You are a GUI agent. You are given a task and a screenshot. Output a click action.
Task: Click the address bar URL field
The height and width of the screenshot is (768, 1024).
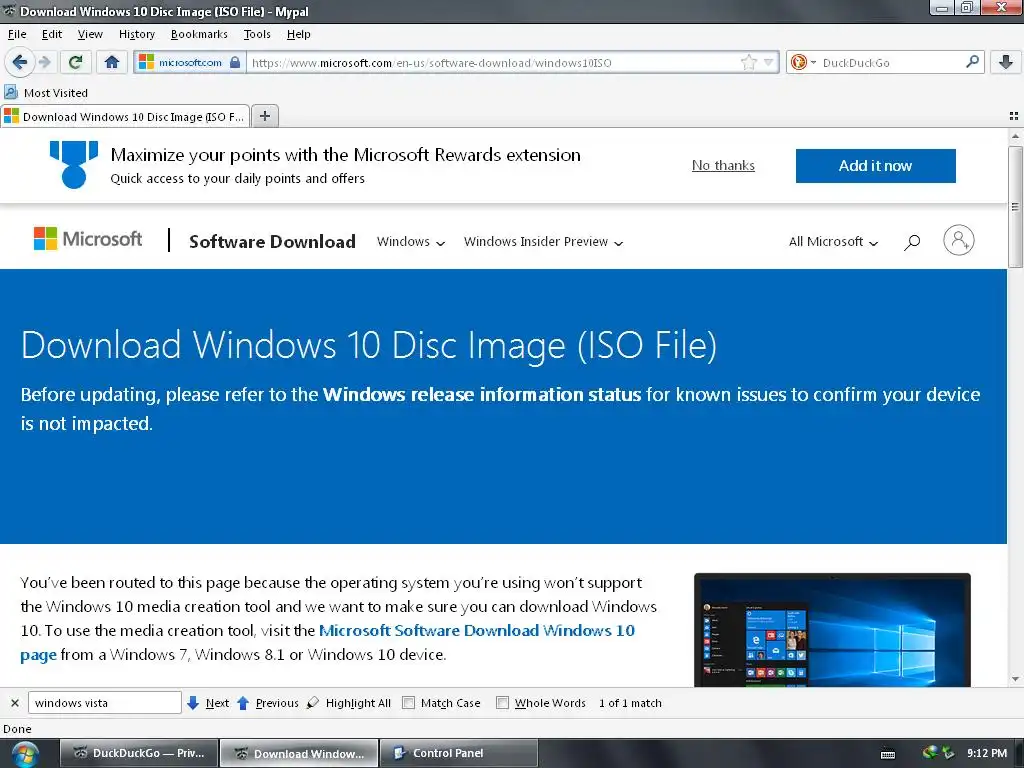pos(493,63)
